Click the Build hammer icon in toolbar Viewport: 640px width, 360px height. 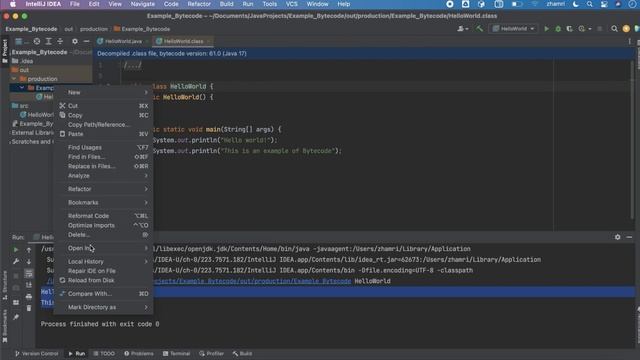(480, 29)
